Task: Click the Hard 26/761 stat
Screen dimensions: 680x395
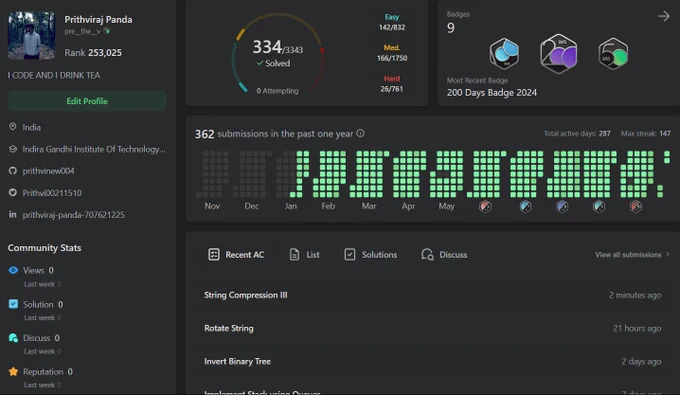Action: click(392, 84)
